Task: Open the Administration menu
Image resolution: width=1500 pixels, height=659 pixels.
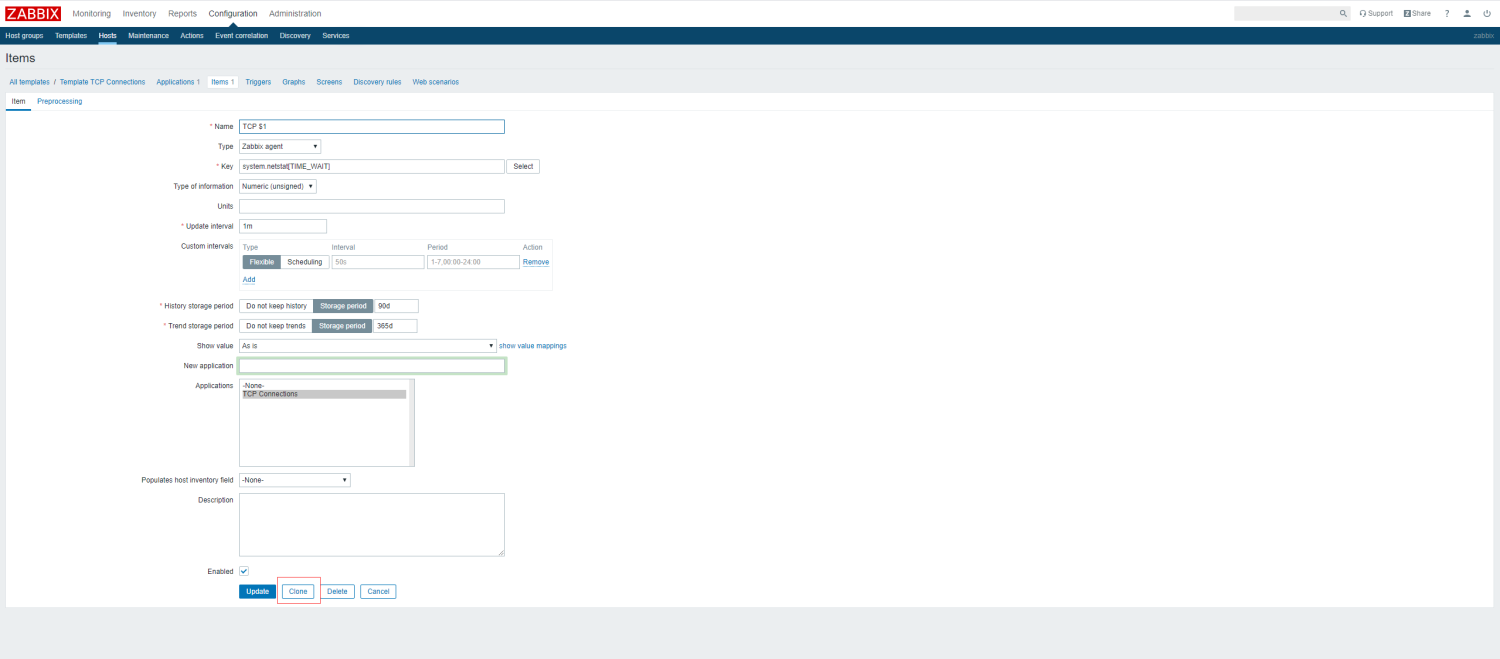Action: [295, 14]
